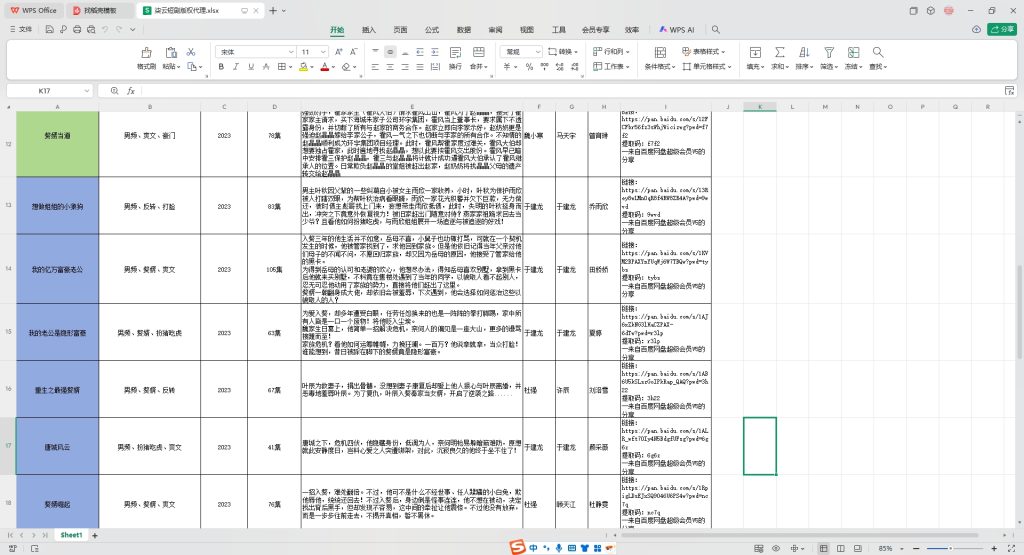This screenshot has height=555, width=1024.
Task: Click the Find (查找) magnifier icon
Action: click(878, 52)
